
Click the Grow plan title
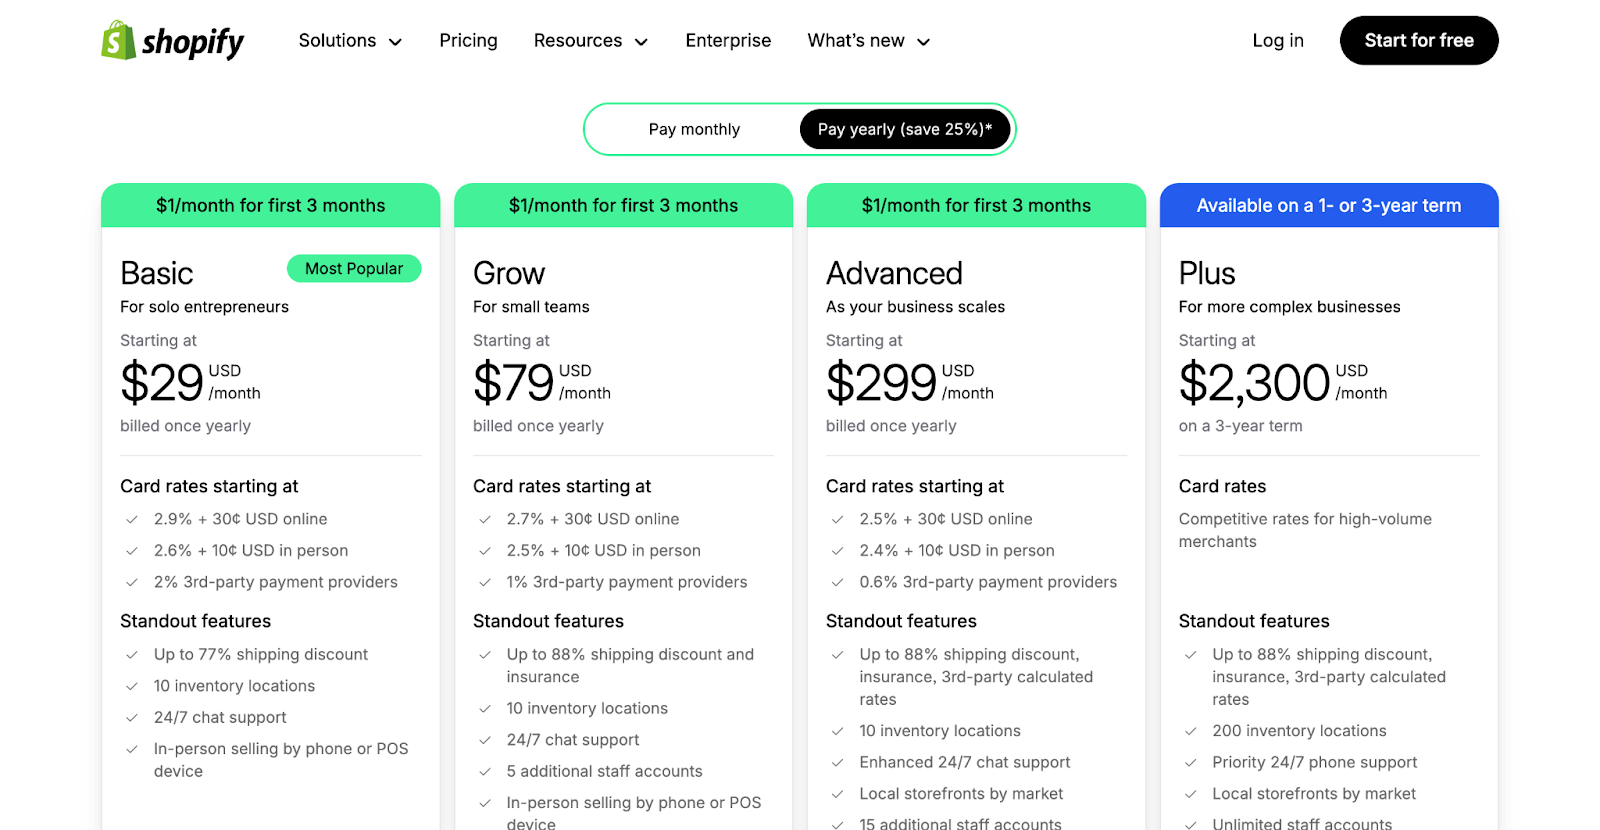click(x=509, y=273)
